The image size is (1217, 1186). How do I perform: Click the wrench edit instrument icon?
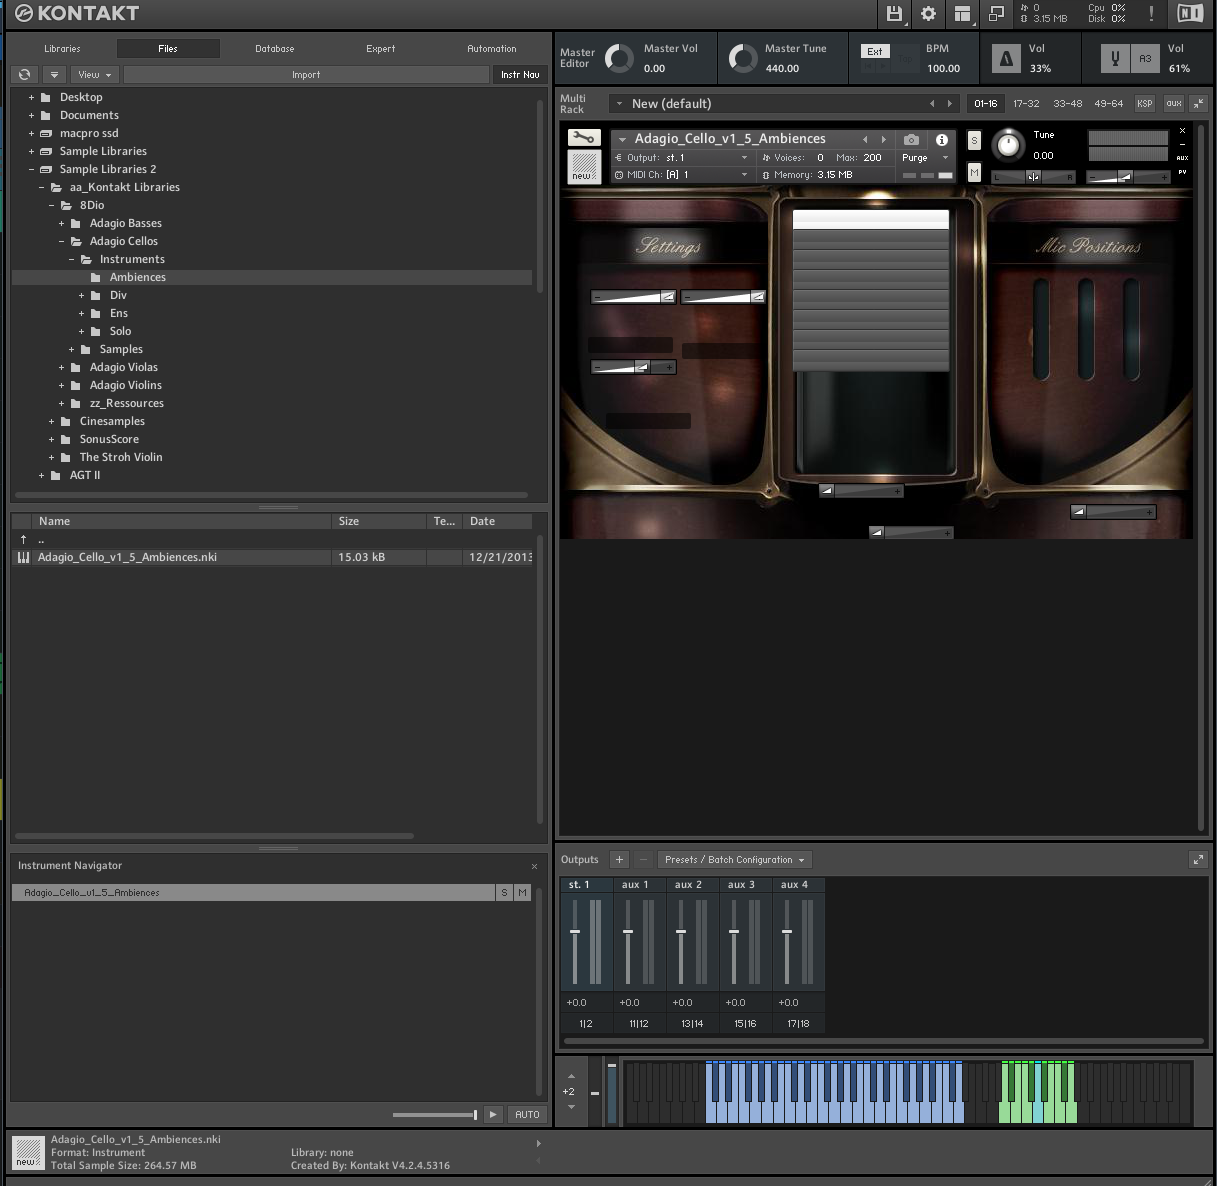click(x=583, y=138)
